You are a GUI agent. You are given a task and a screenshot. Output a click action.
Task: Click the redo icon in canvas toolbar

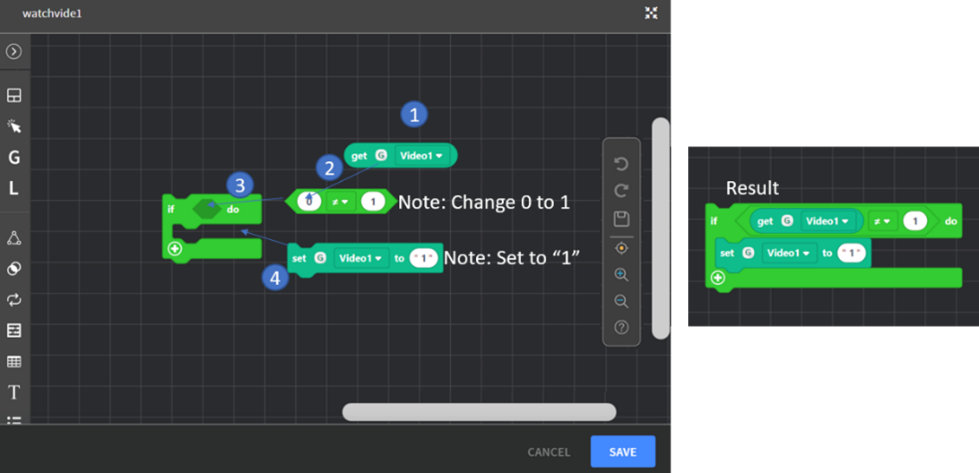(621, 191)
